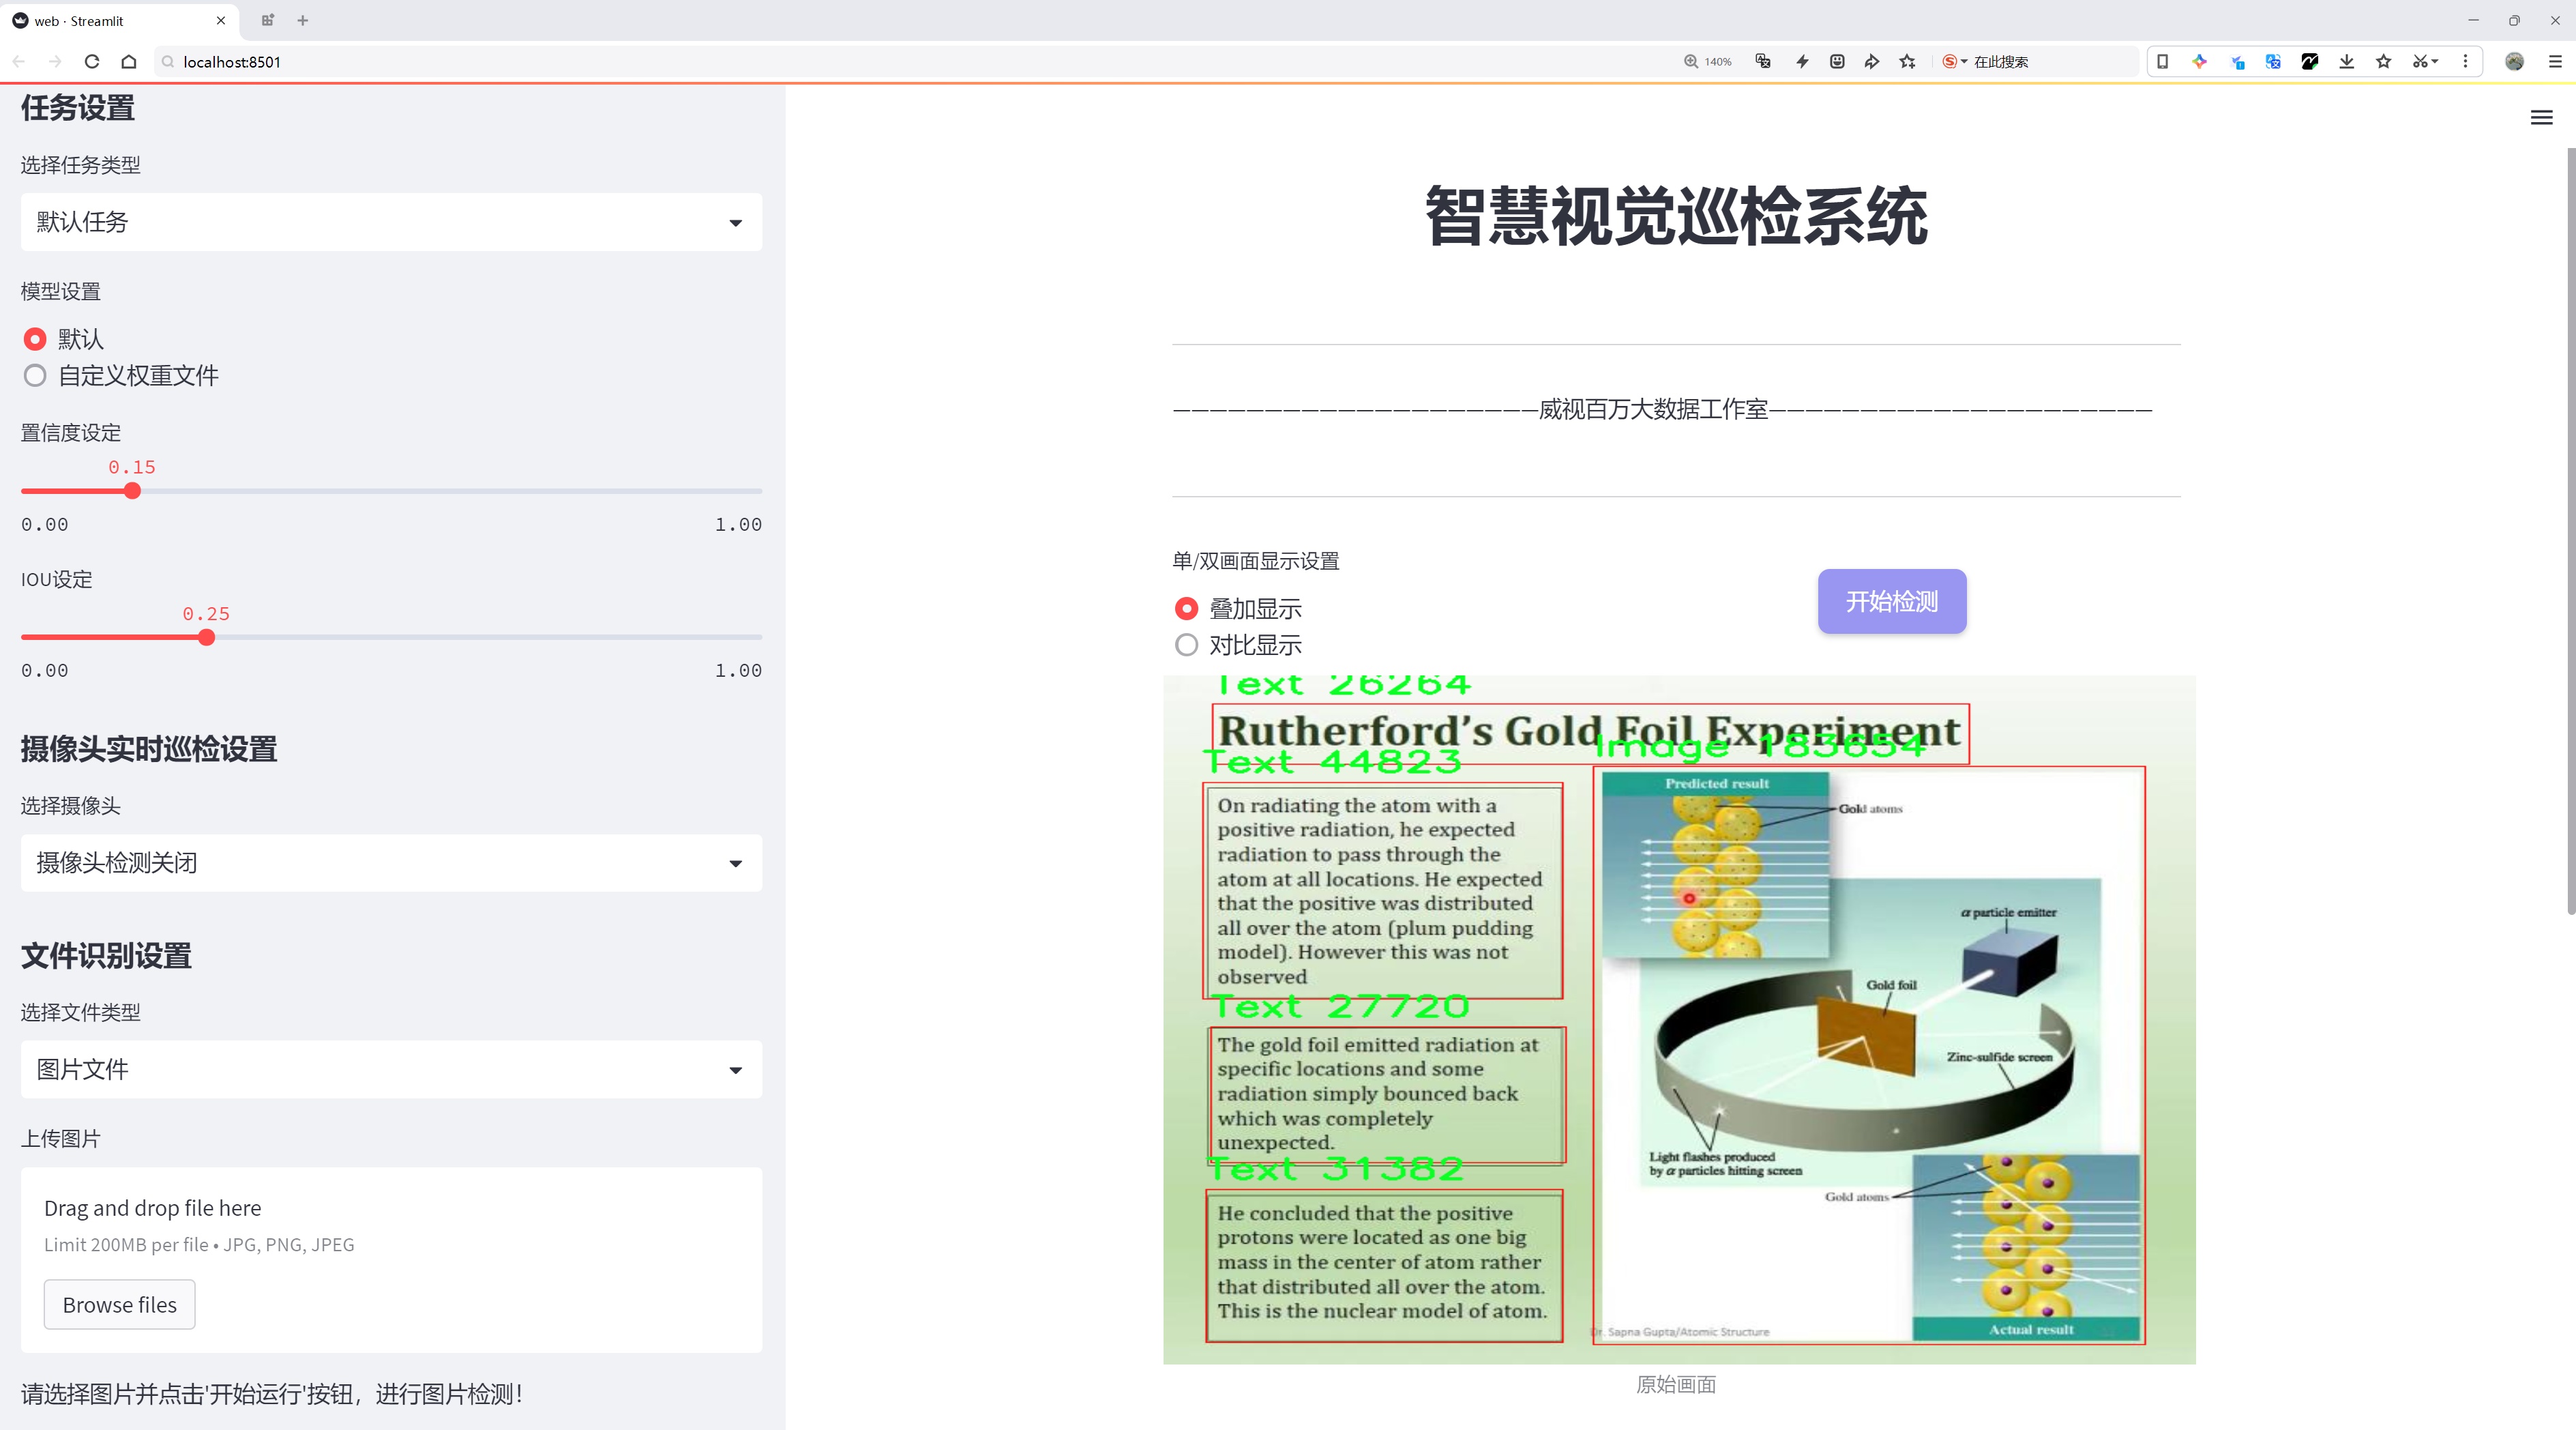Image resolution: width=2576 pixels, height=1430 pixels.
Task: Click the 威视百万大数据工作室 studio text
Action: tap(1653, 409)
